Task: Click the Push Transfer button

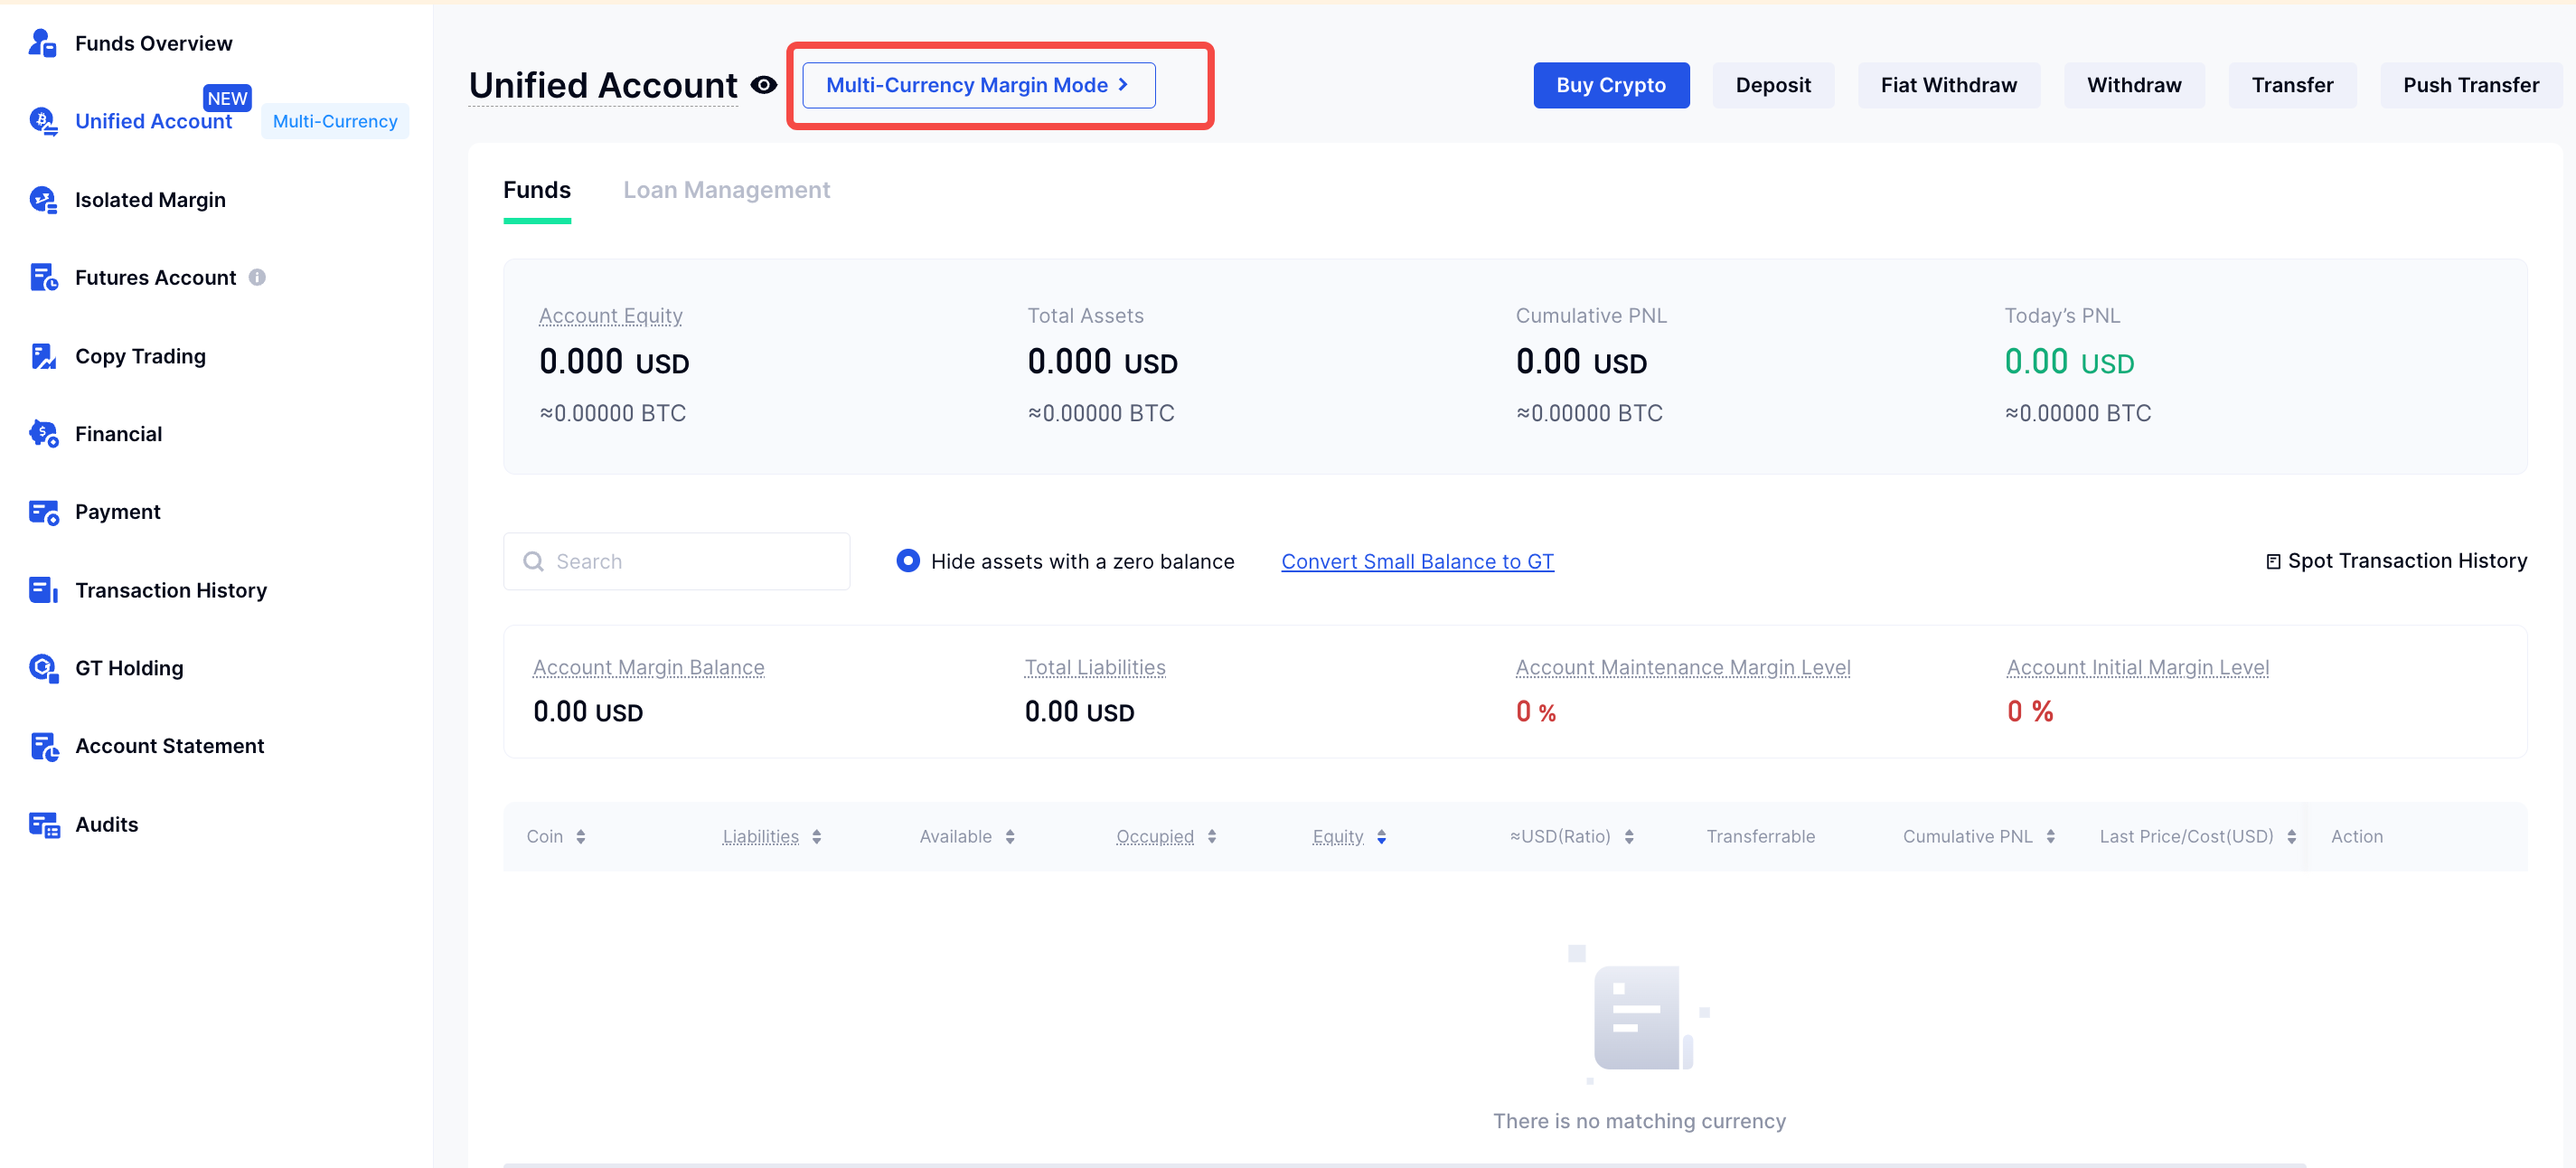Action: tap(2470, 85)
